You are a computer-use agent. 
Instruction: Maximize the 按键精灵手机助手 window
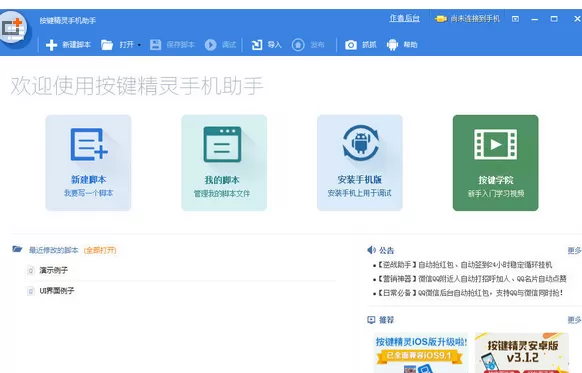coord(554,19)
